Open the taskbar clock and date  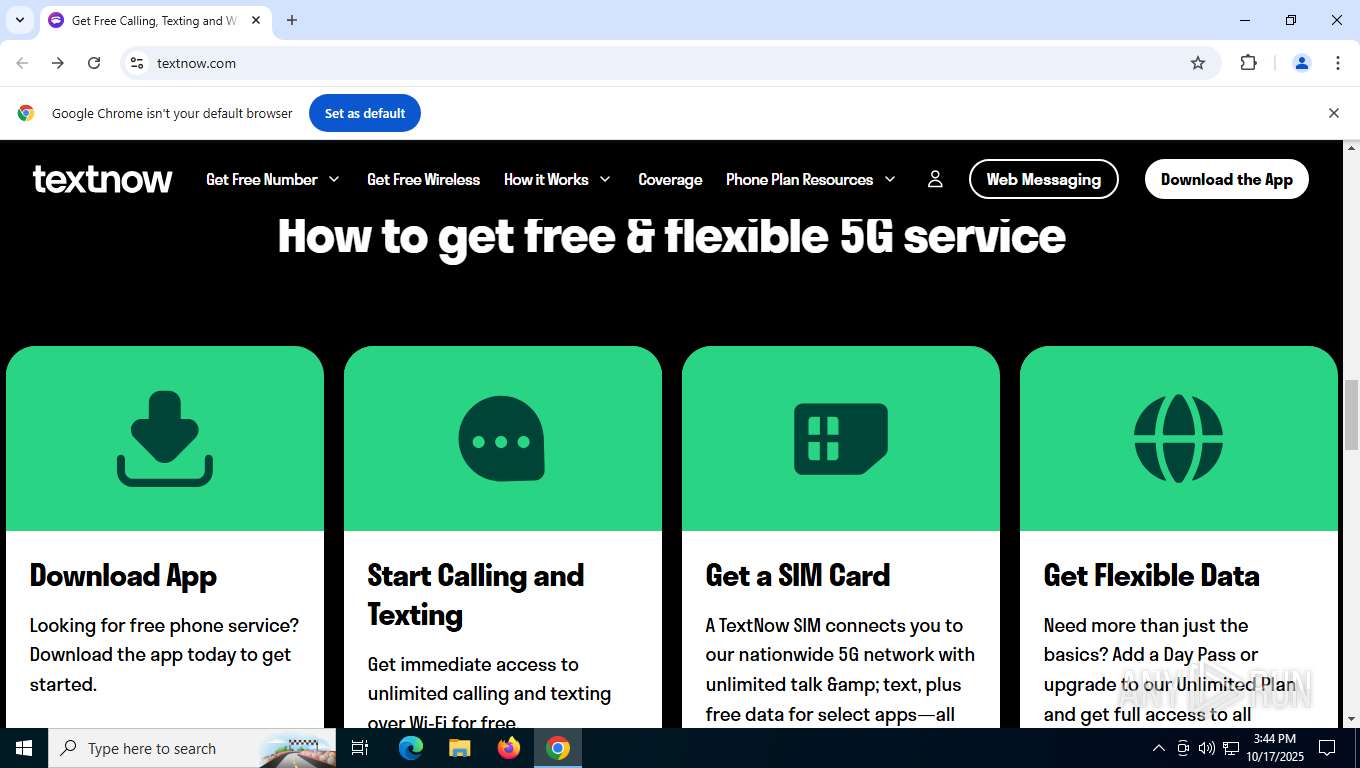pyautogui.click(x=1274, y=748)
